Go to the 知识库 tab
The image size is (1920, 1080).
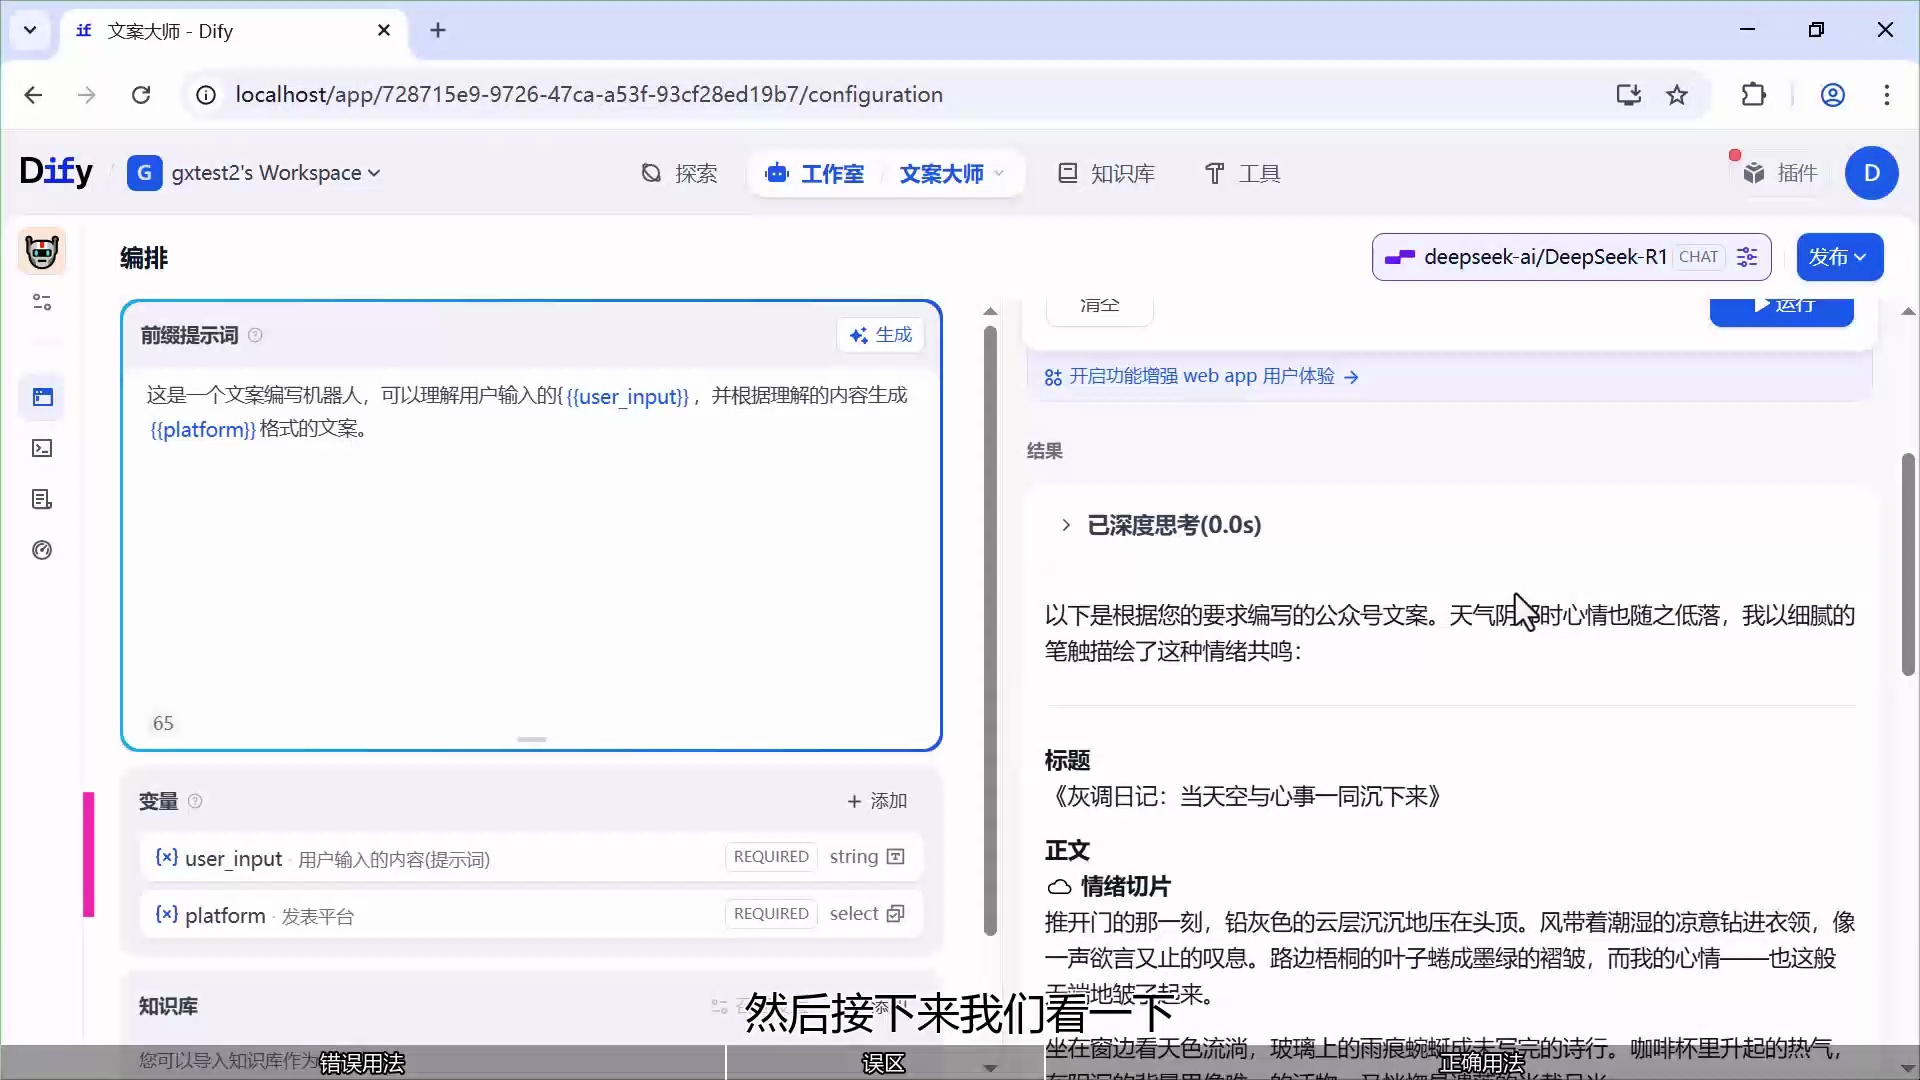1107,174
